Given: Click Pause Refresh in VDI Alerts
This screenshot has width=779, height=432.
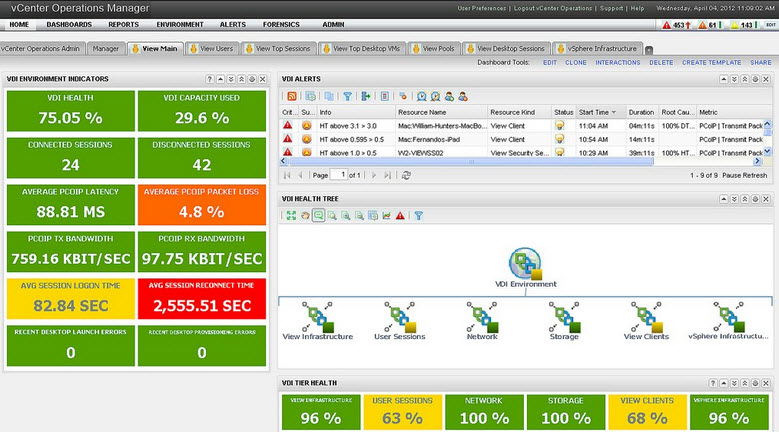Looking at the screenshot, I should pos(745,175).
